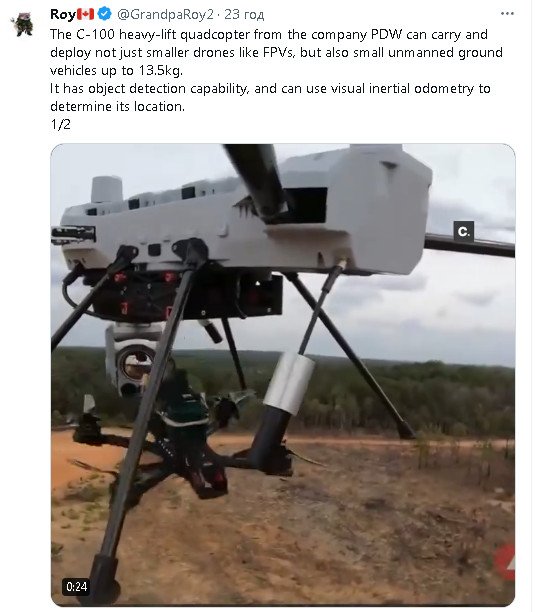Open the profile via the display name Roy
Viewport: 538px width, 612px height.
point(62,14)
